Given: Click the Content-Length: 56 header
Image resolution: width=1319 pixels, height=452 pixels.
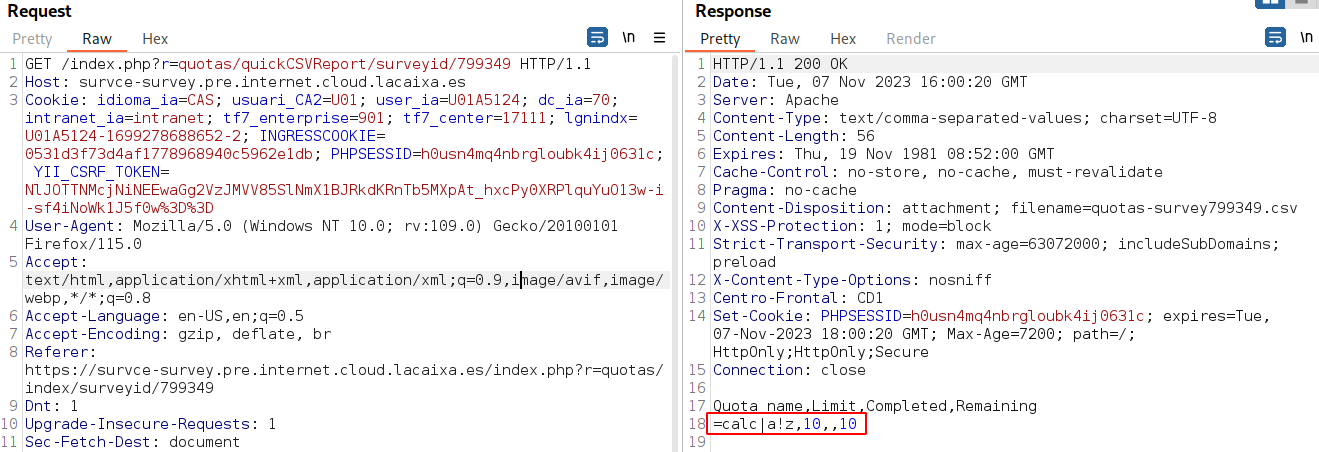Looking at the screenshot, I should point(794,136).
